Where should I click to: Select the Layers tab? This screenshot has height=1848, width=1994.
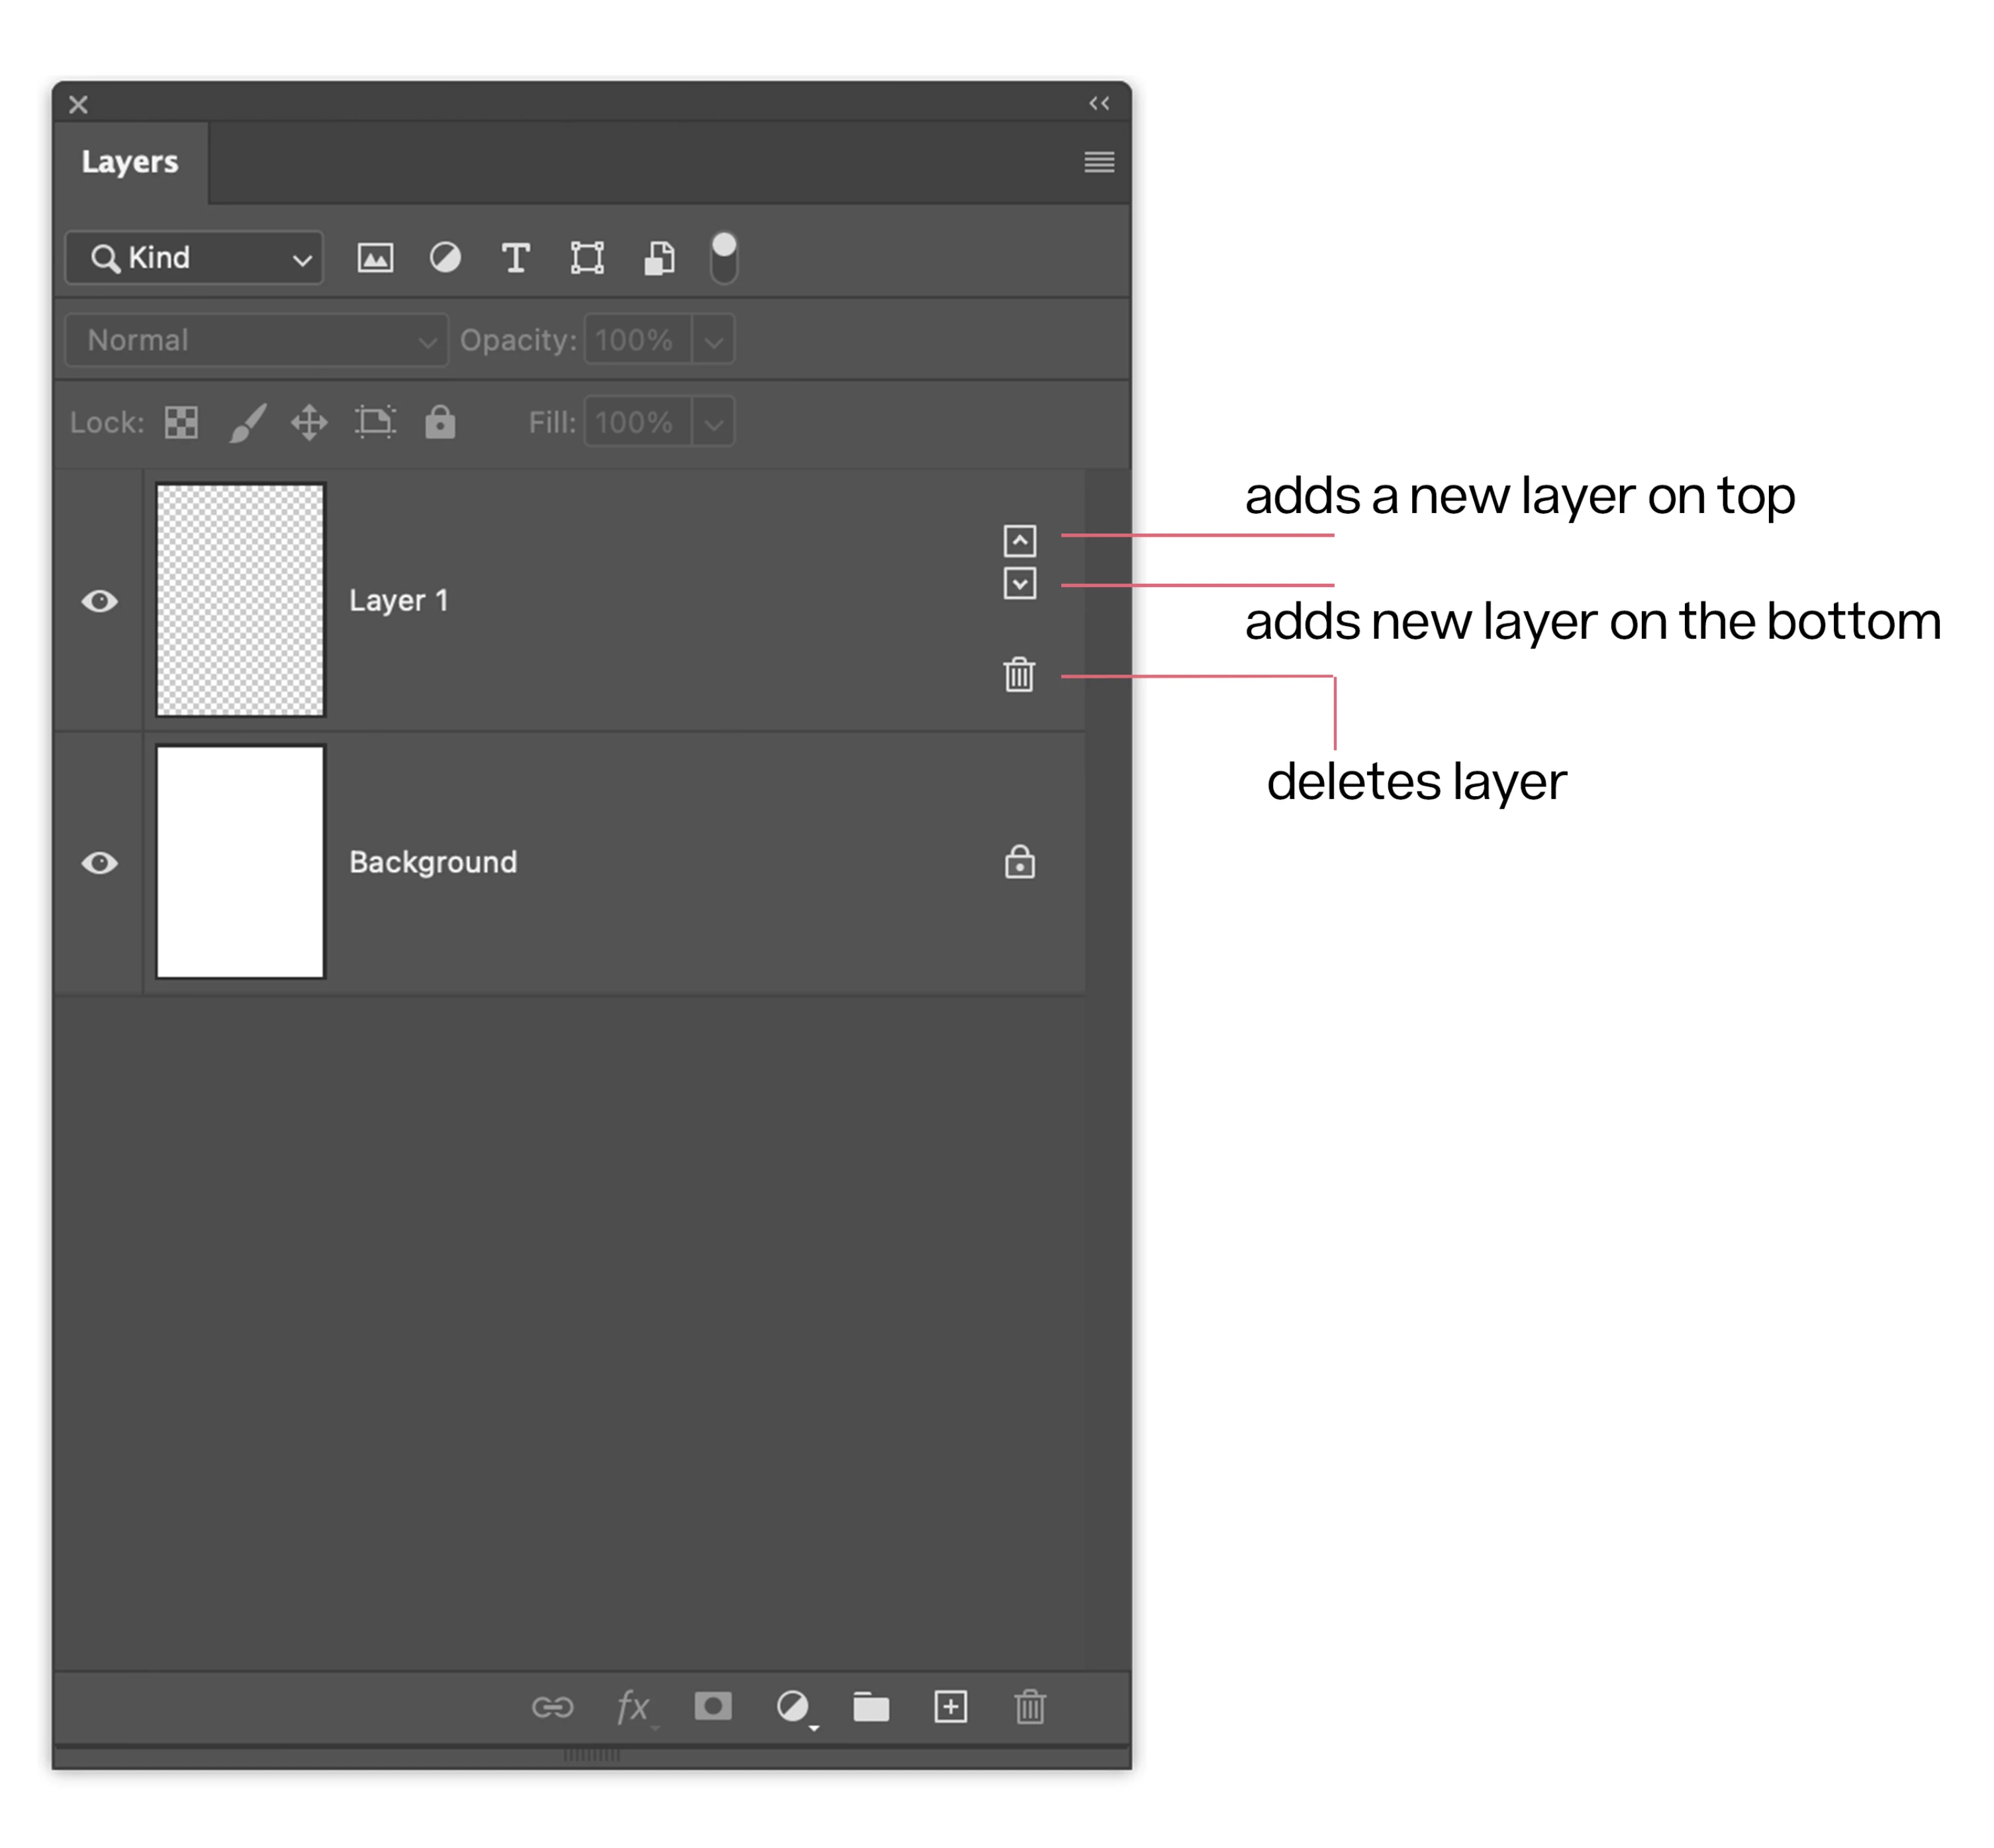click(x=130, y=162)
